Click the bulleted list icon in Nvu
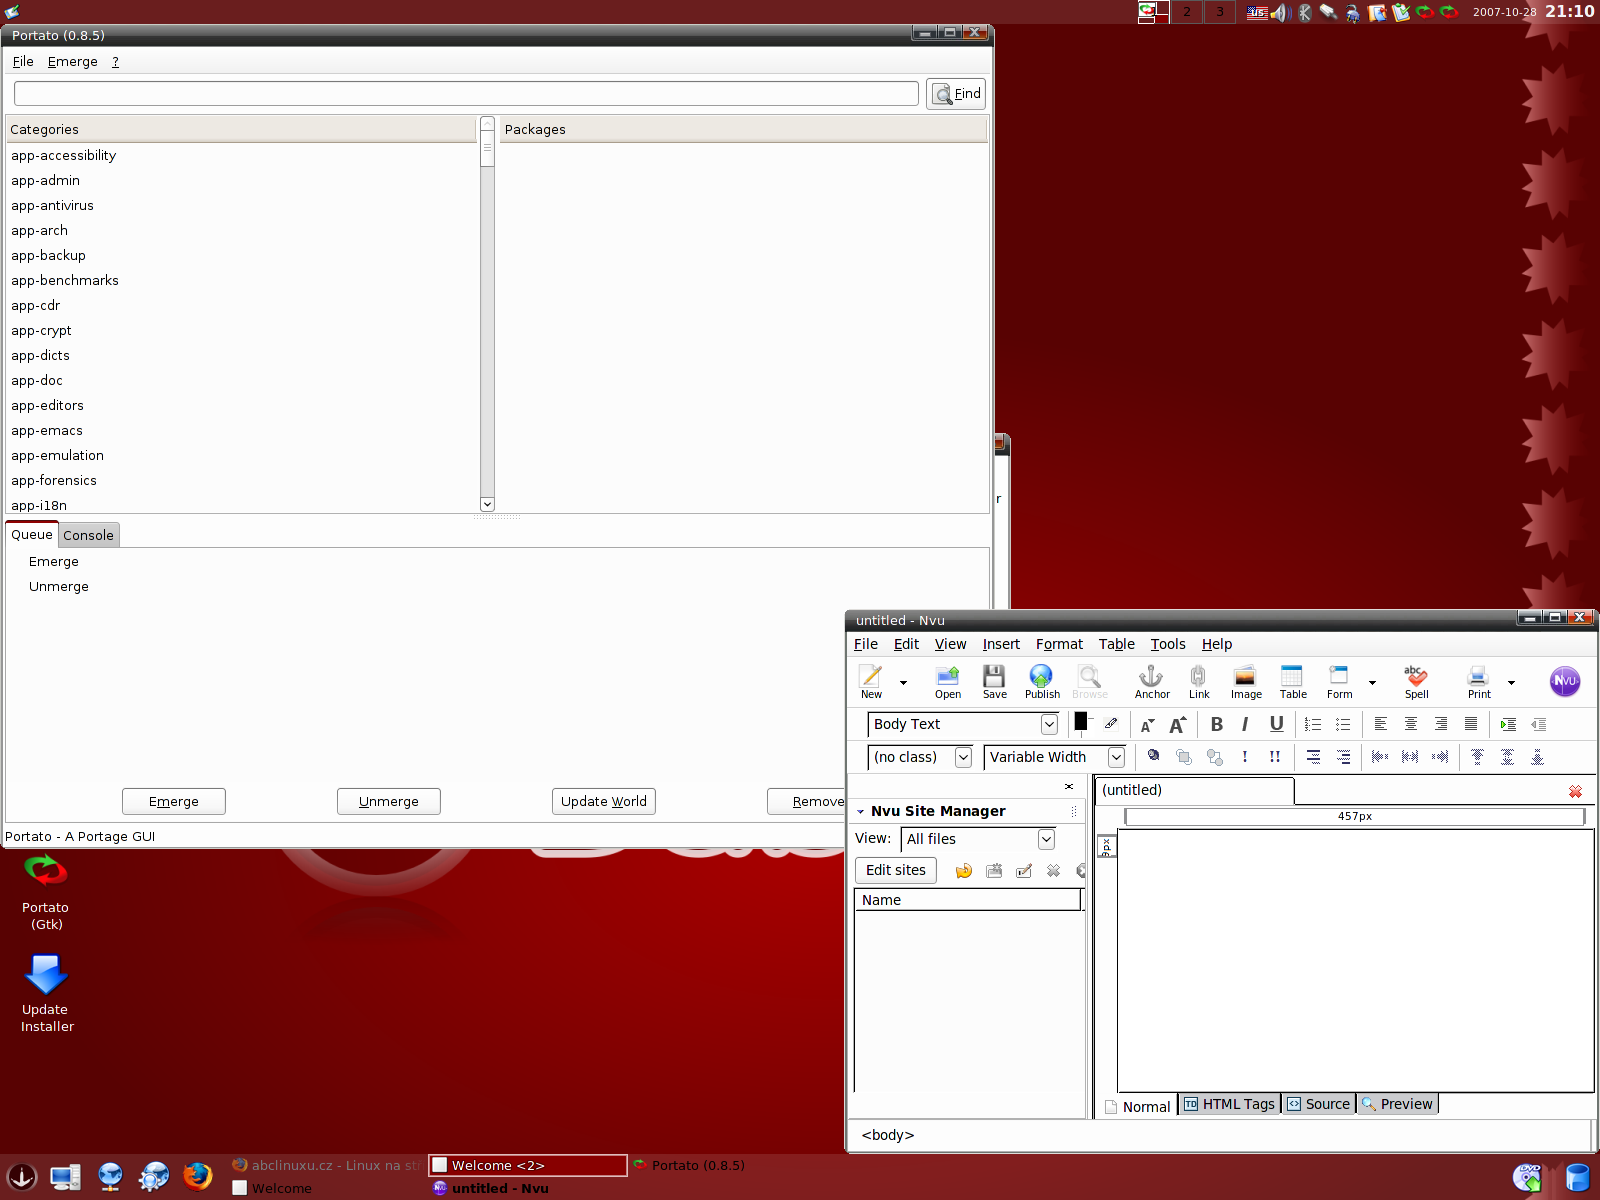This screenshot has width=1600, height=1200. pyautogui.click(x=1343, y=725)
